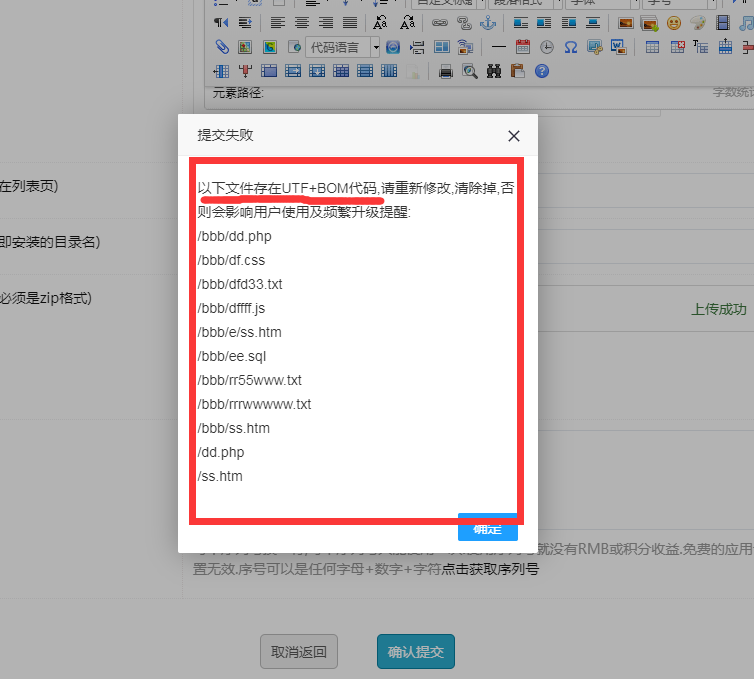Insert a hyperlink using the chain icon
Image resolution: width=754 pixels, height=679 pixels.
click(x=440, y=22)
